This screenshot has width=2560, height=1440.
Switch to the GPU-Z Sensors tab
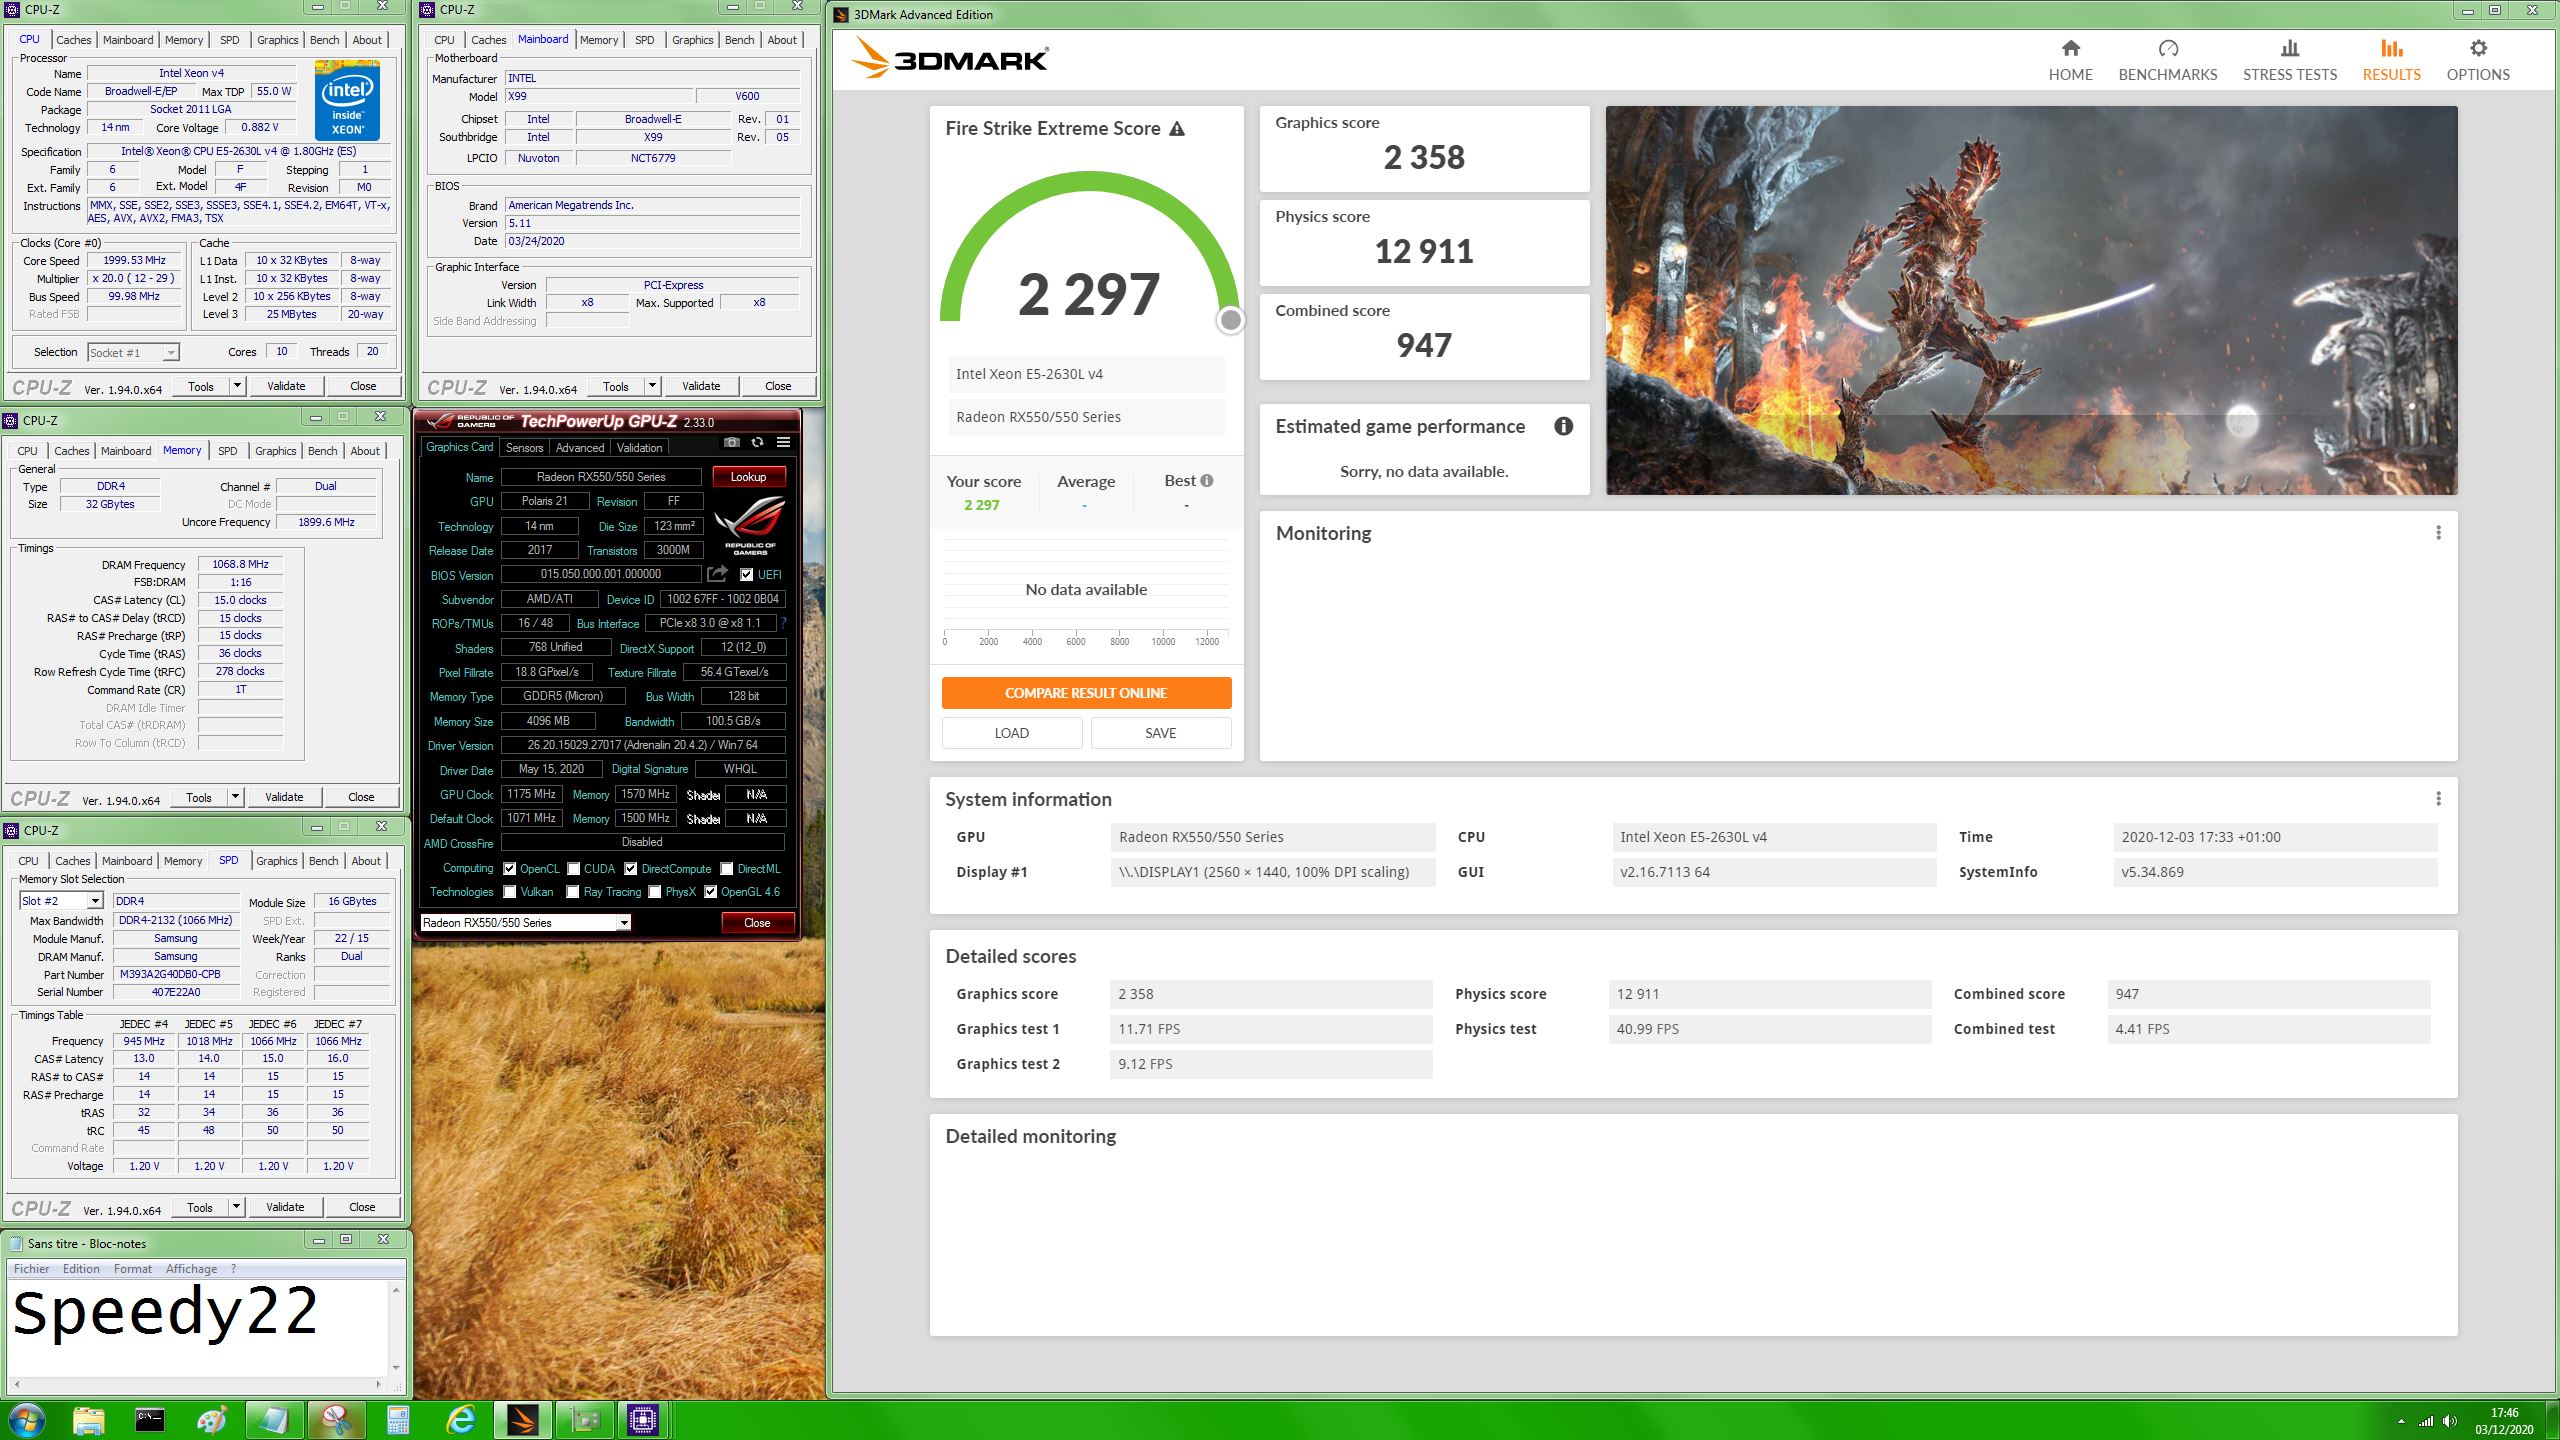[524, 448]
